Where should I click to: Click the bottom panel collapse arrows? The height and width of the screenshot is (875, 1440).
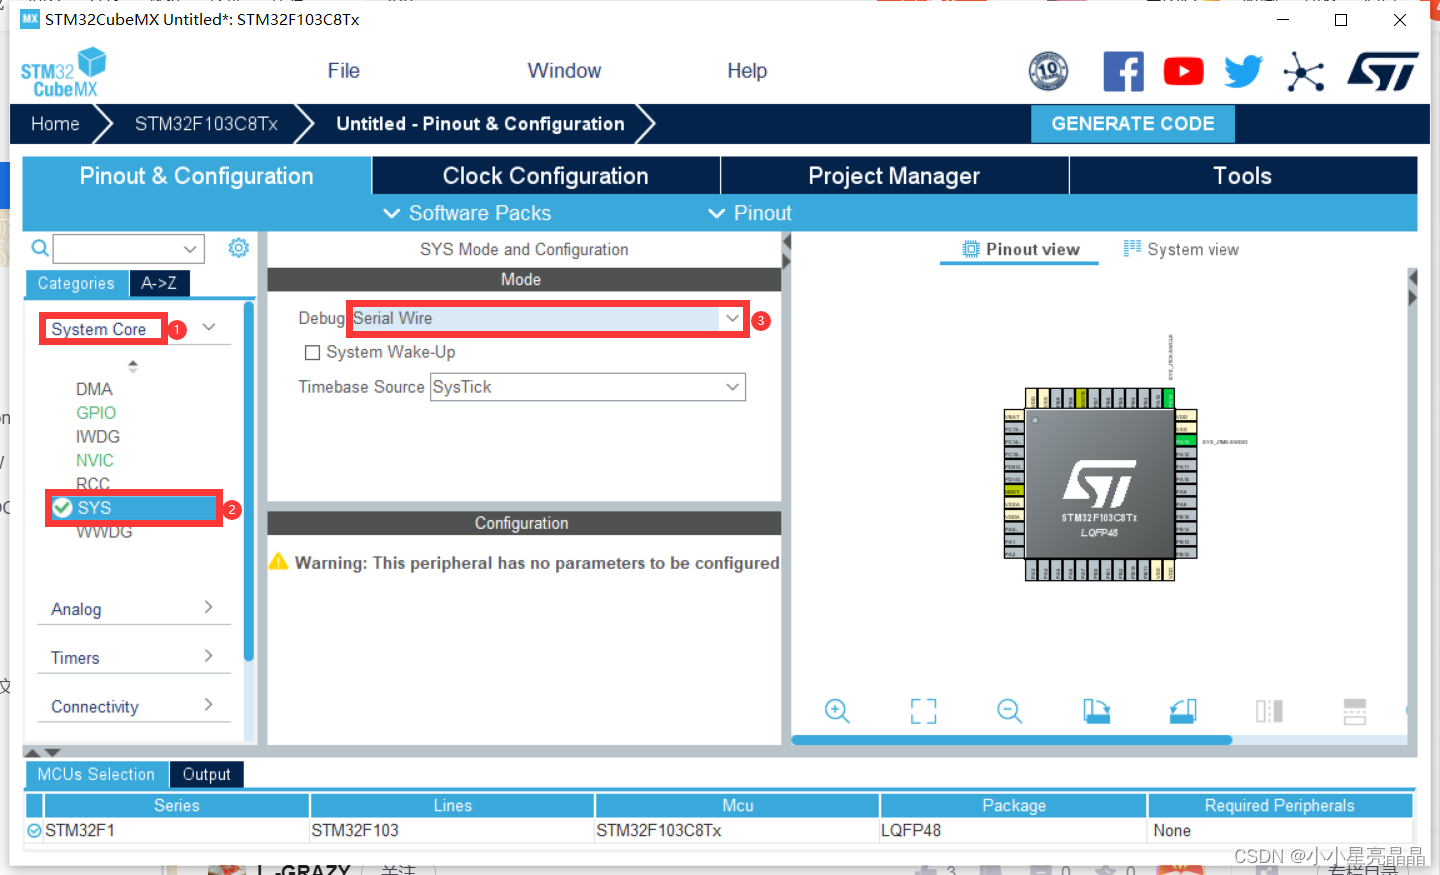(x=43, y=752)
